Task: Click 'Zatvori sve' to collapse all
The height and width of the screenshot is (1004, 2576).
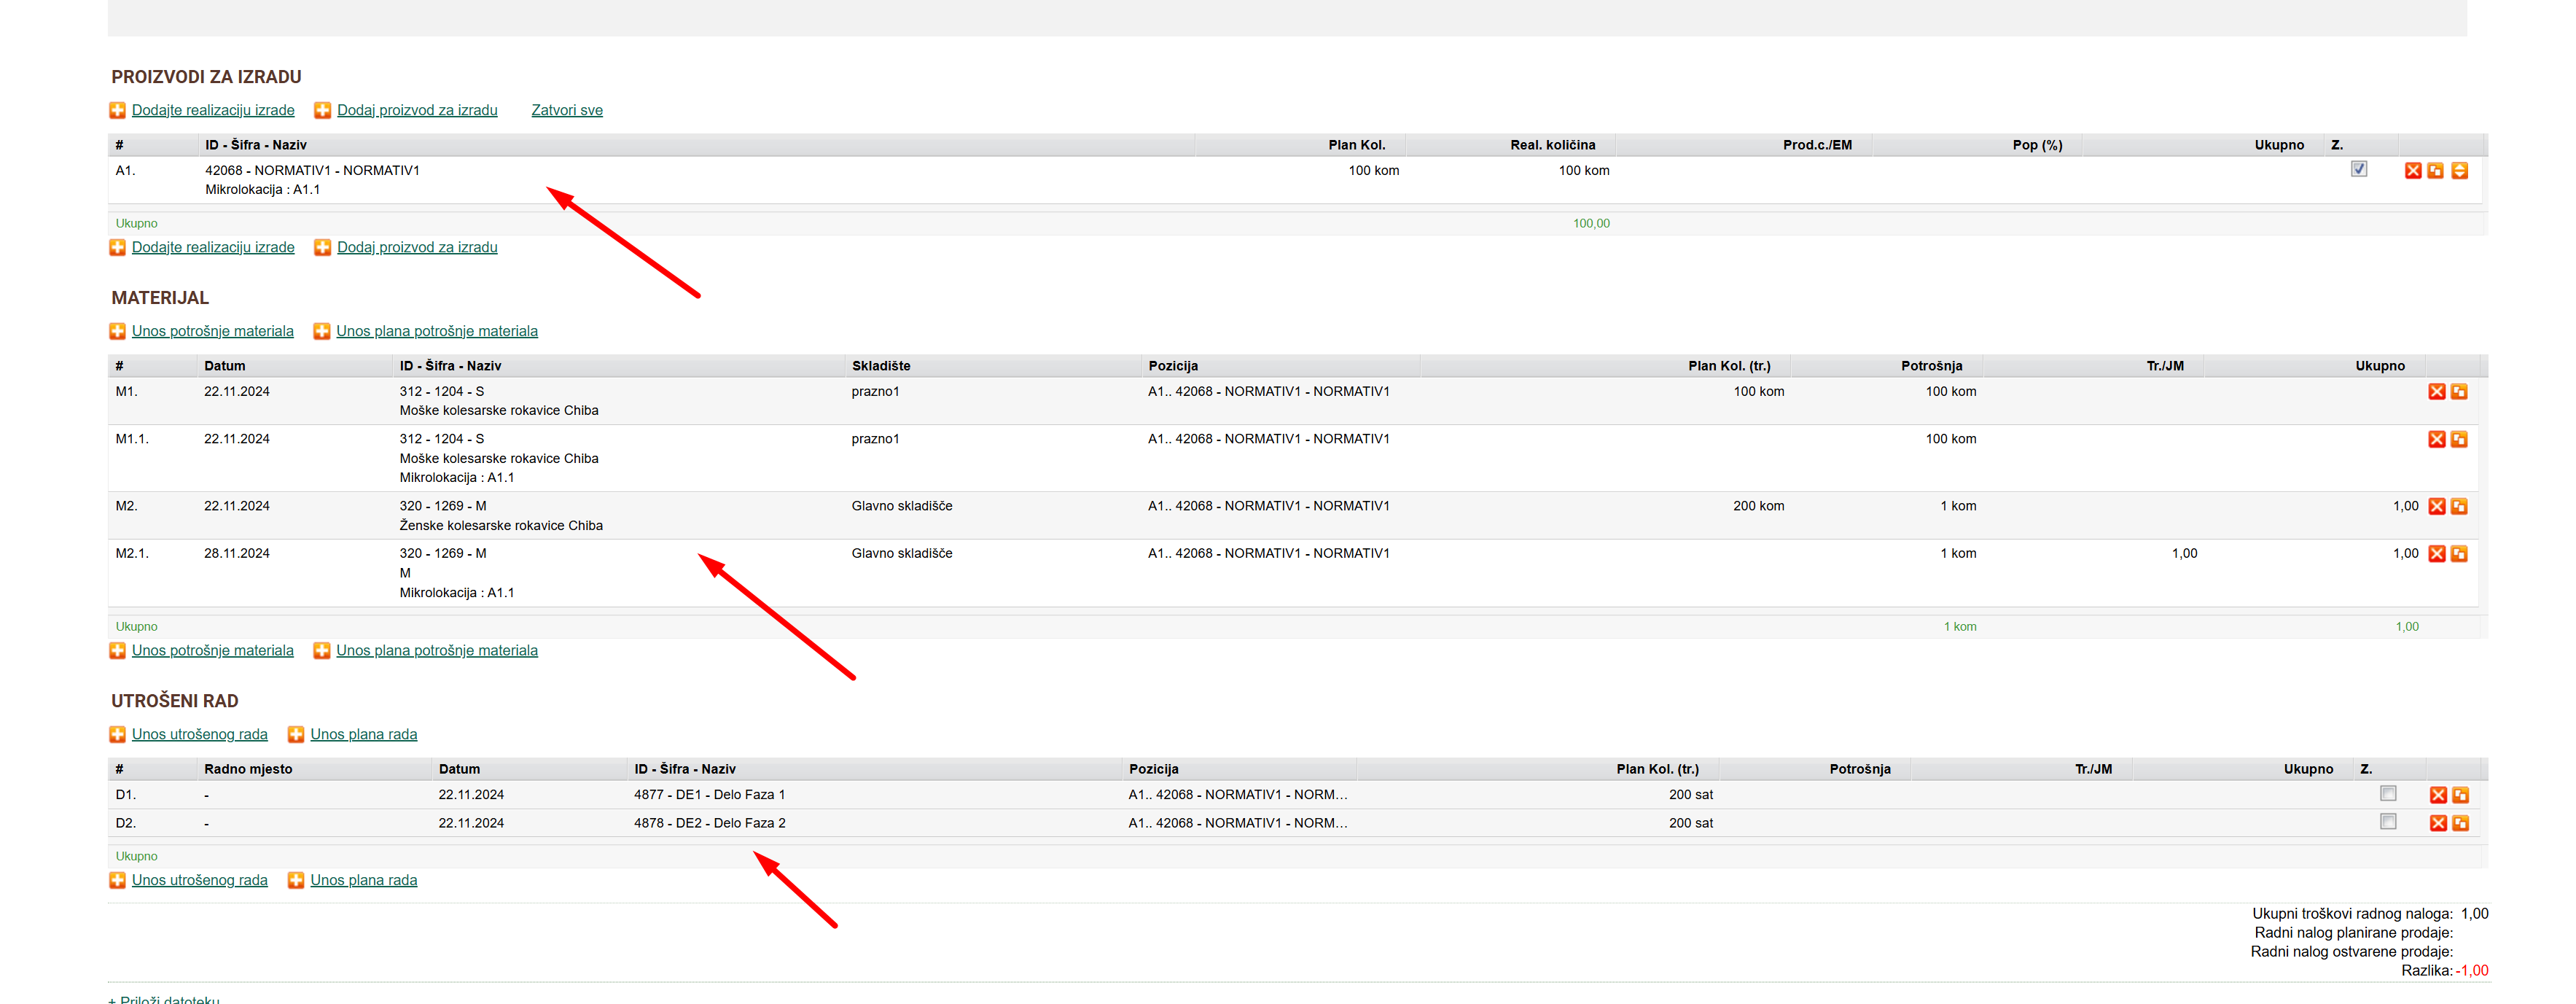Action: coord(566,110)
